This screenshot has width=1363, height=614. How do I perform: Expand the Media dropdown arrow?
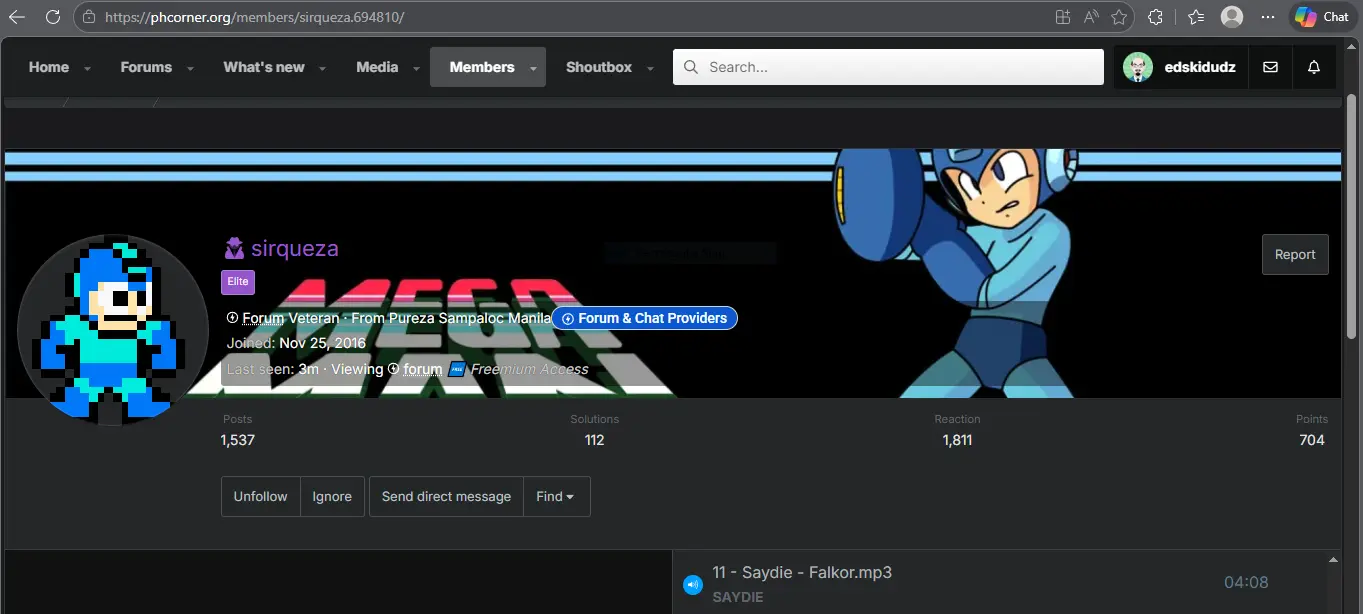pos(416,68)
